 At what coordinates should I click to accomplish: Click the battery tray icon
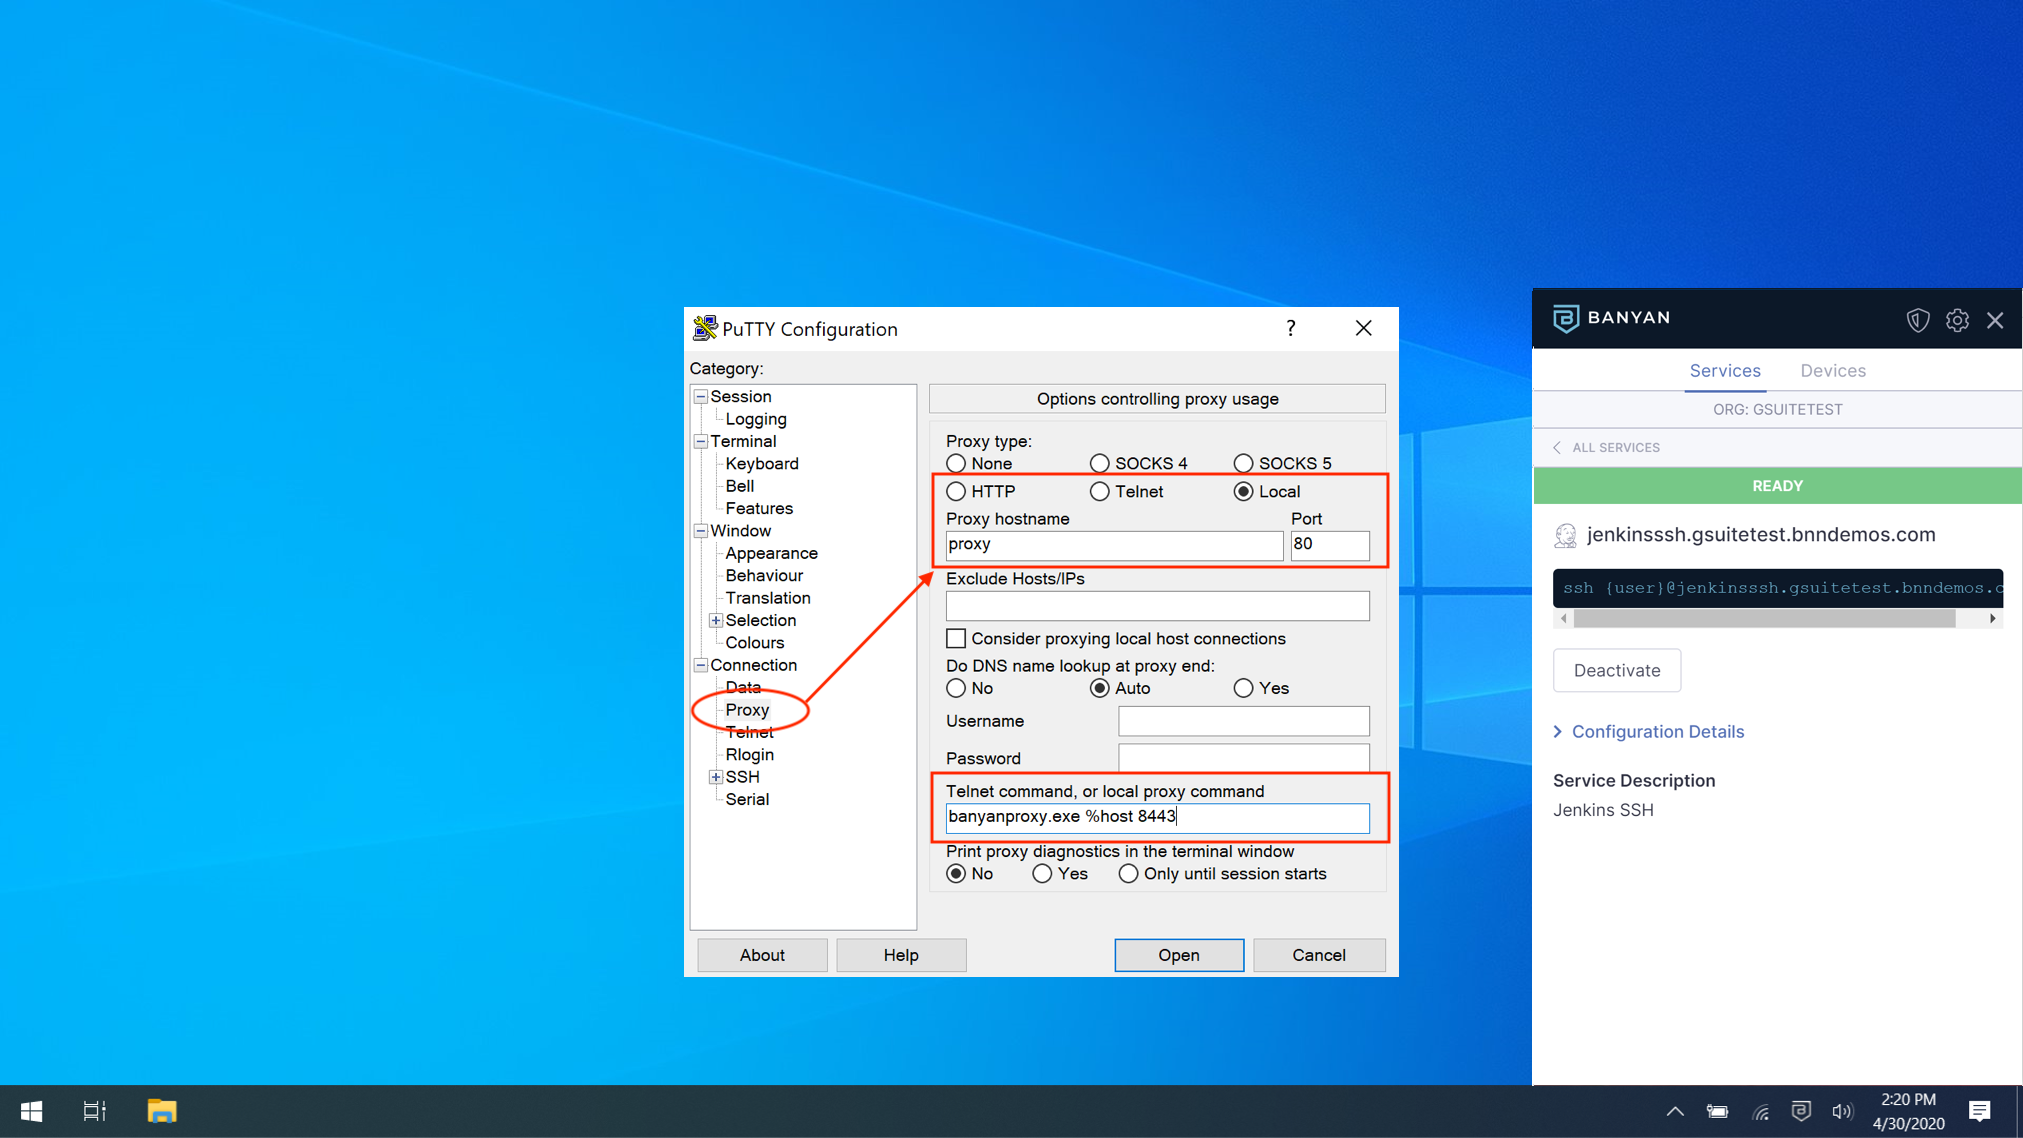coord(1717,1111)
